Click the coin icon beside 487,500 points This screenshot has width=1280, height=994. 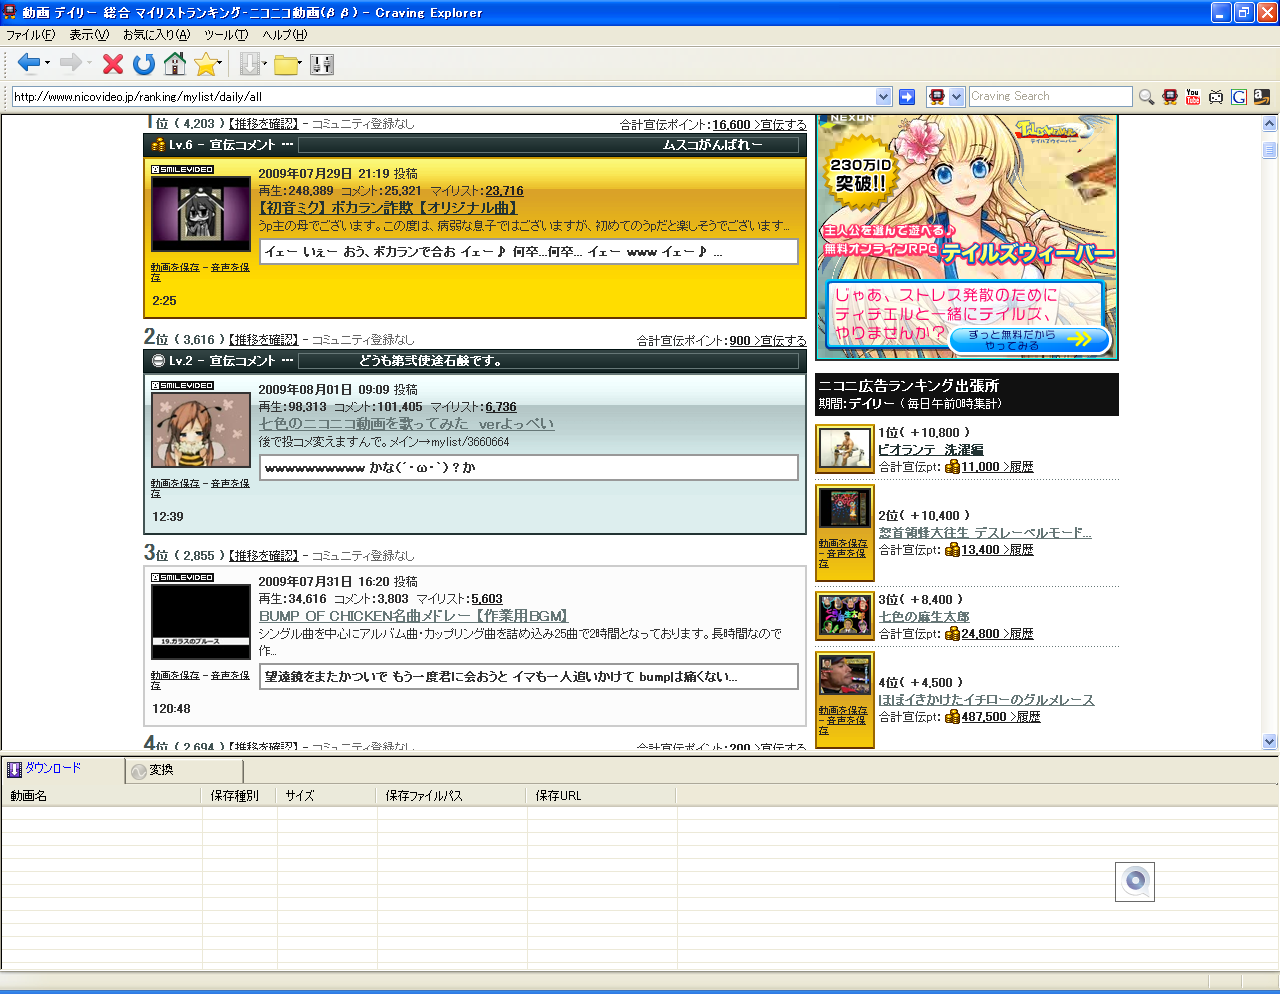tap(952, 717)
